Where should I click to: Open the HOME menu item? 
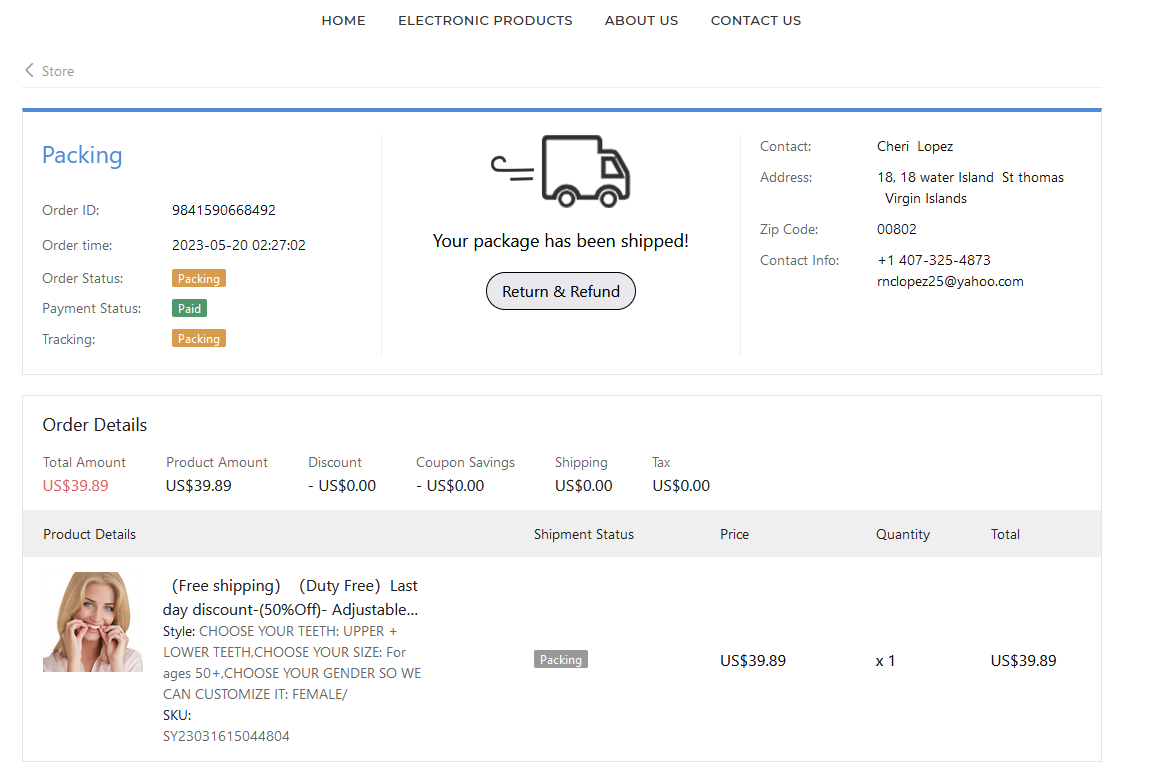(343, 20)
